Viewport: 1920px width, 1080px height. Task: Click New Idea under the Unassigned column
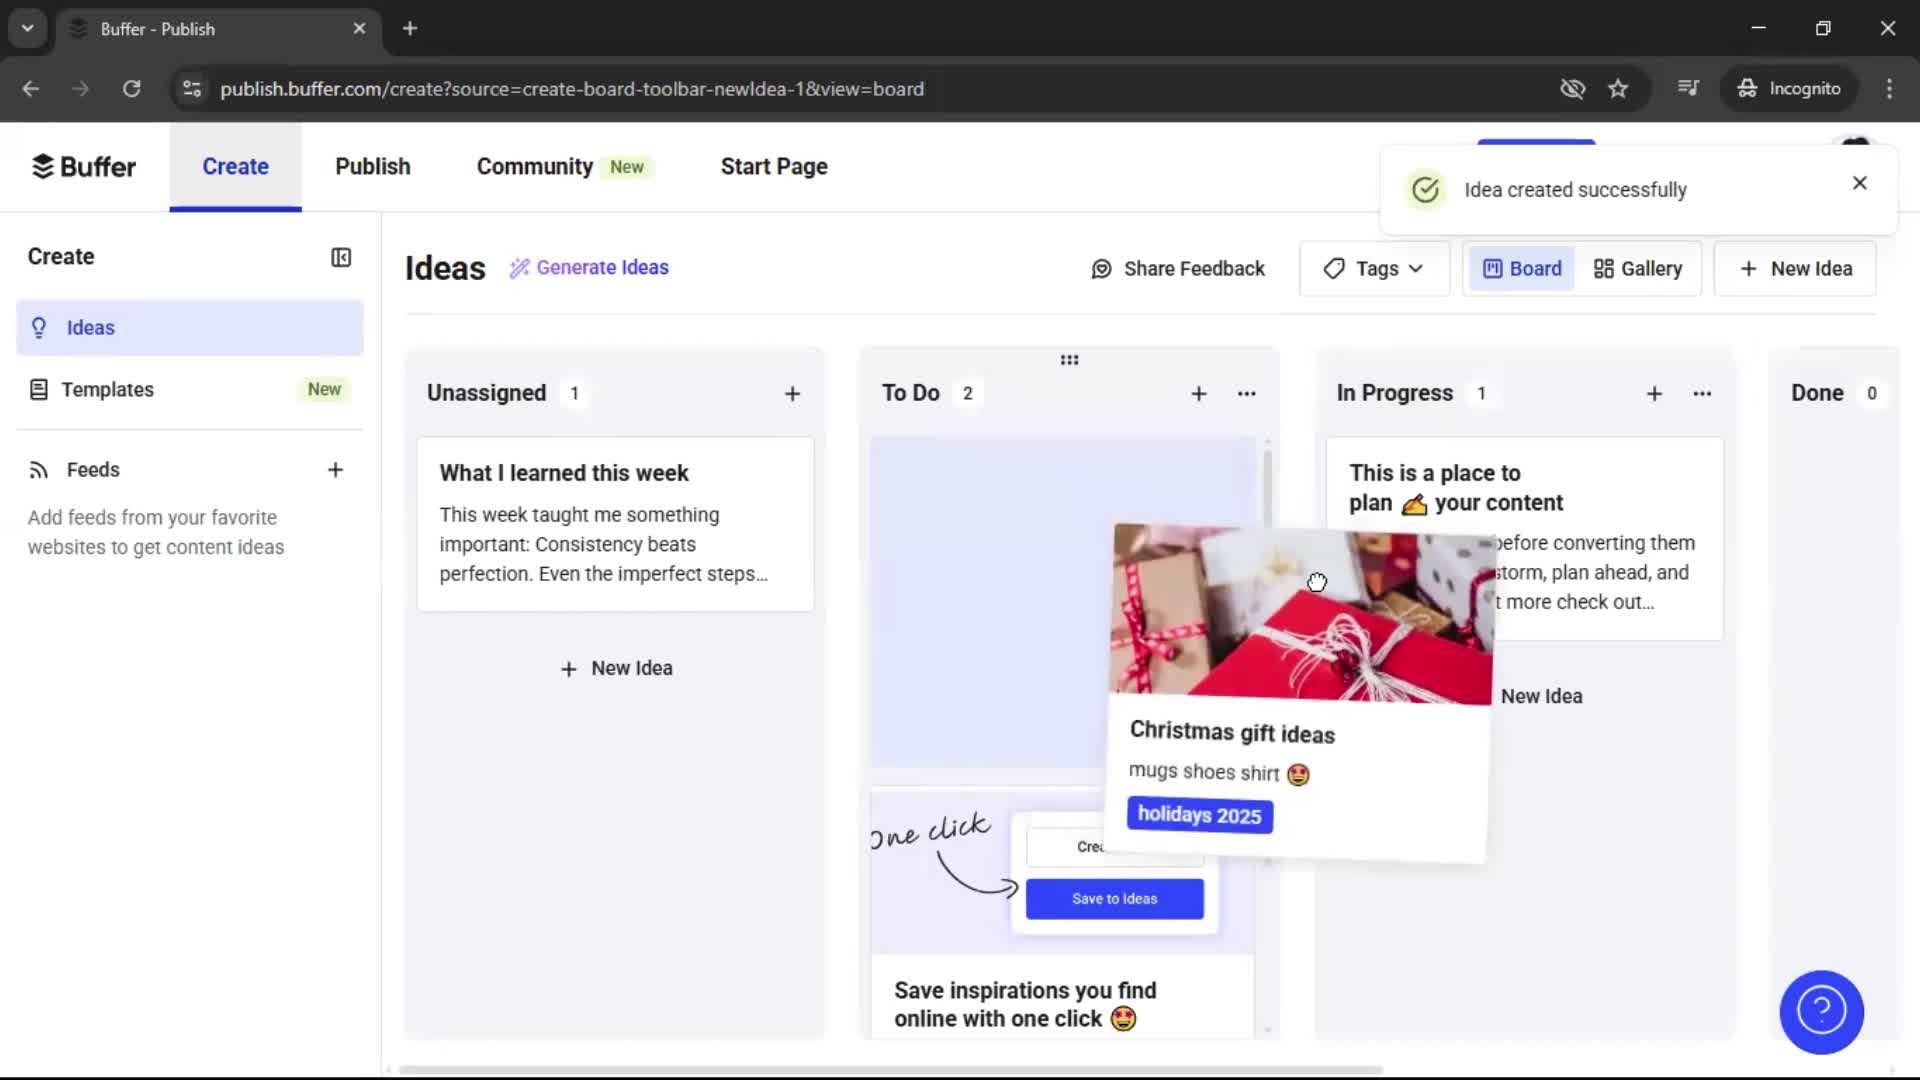pyautogui.click(x=616, y=668)
